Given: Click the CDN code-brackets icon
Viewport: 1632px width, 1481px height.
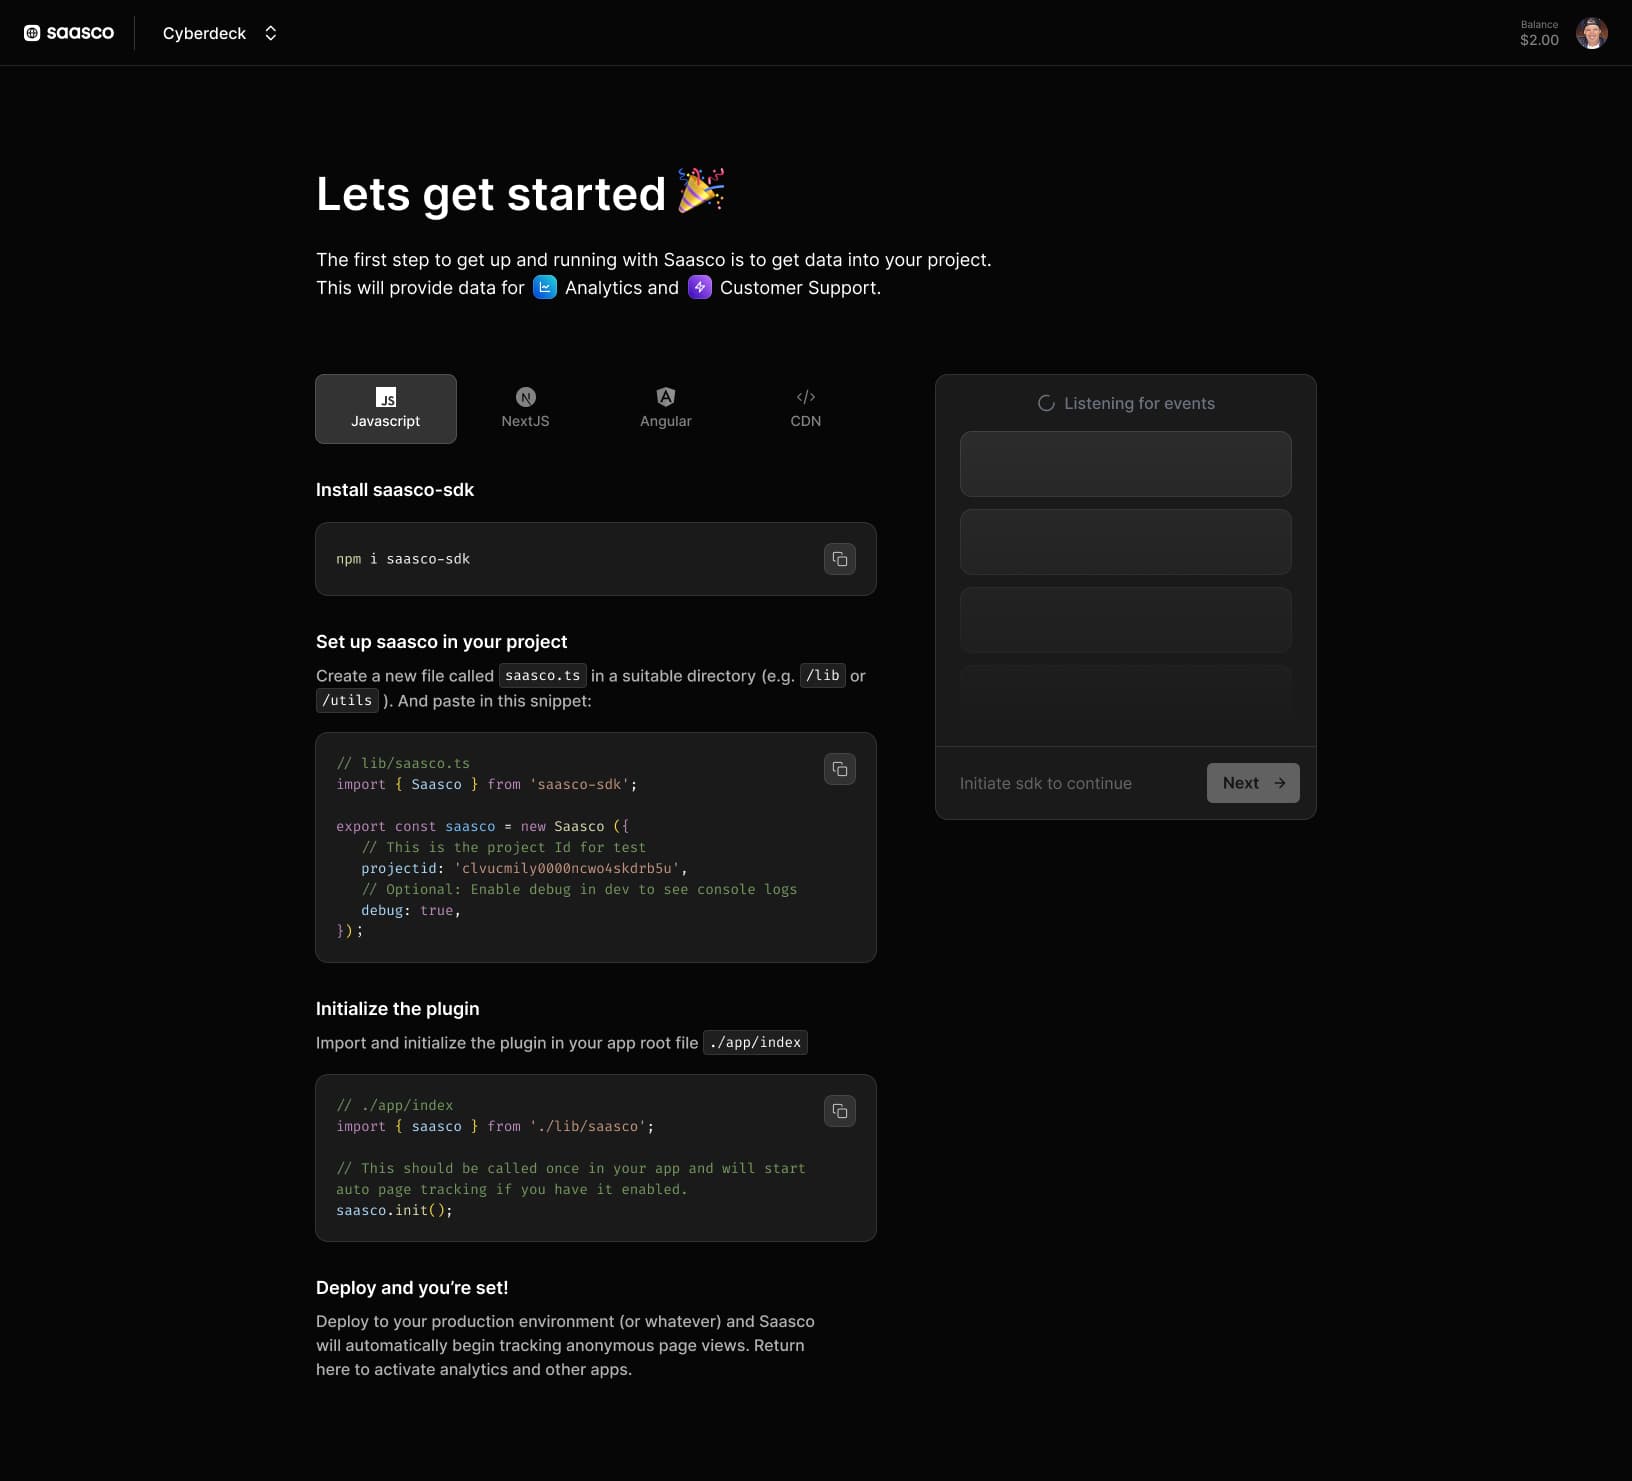Looking at the screenshot, I should [806, 397].
